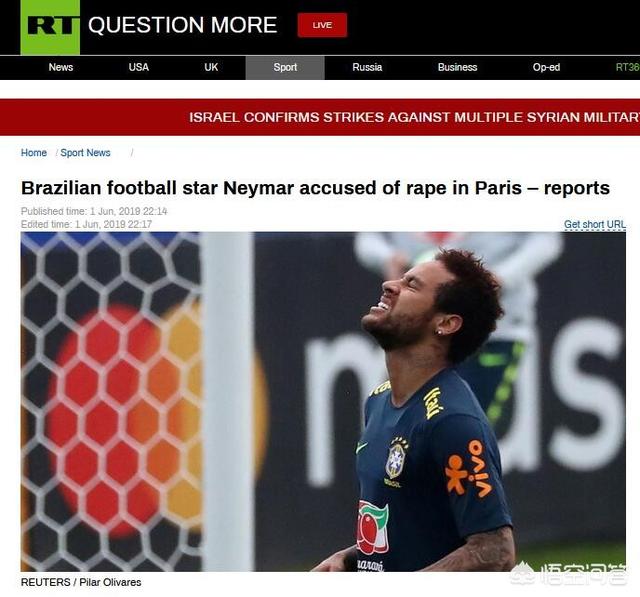The width and height of the screenshot is (640, 597).
Task: Open the Op-ed section
Action: [x=546, y=67]
